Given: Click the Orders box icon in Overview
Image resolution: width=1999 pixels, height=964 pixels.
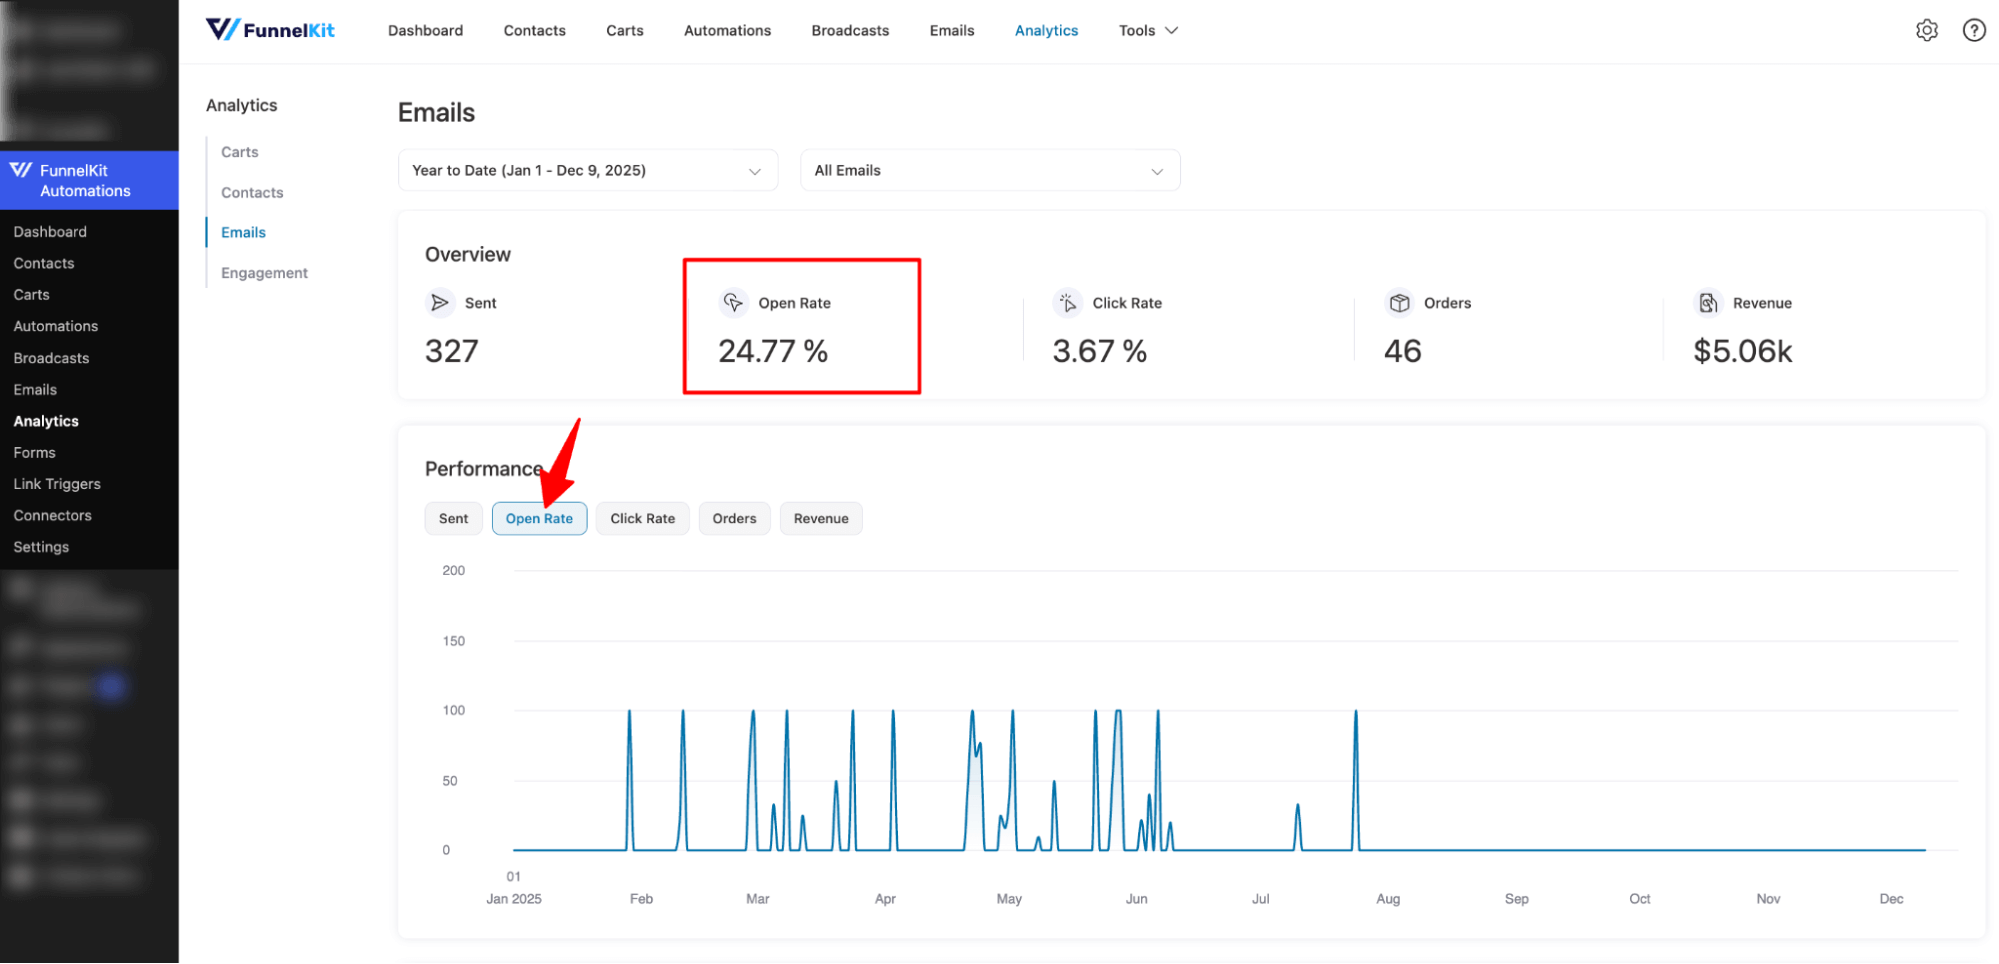Looking at the screenshot, I should pos(1400,302).
